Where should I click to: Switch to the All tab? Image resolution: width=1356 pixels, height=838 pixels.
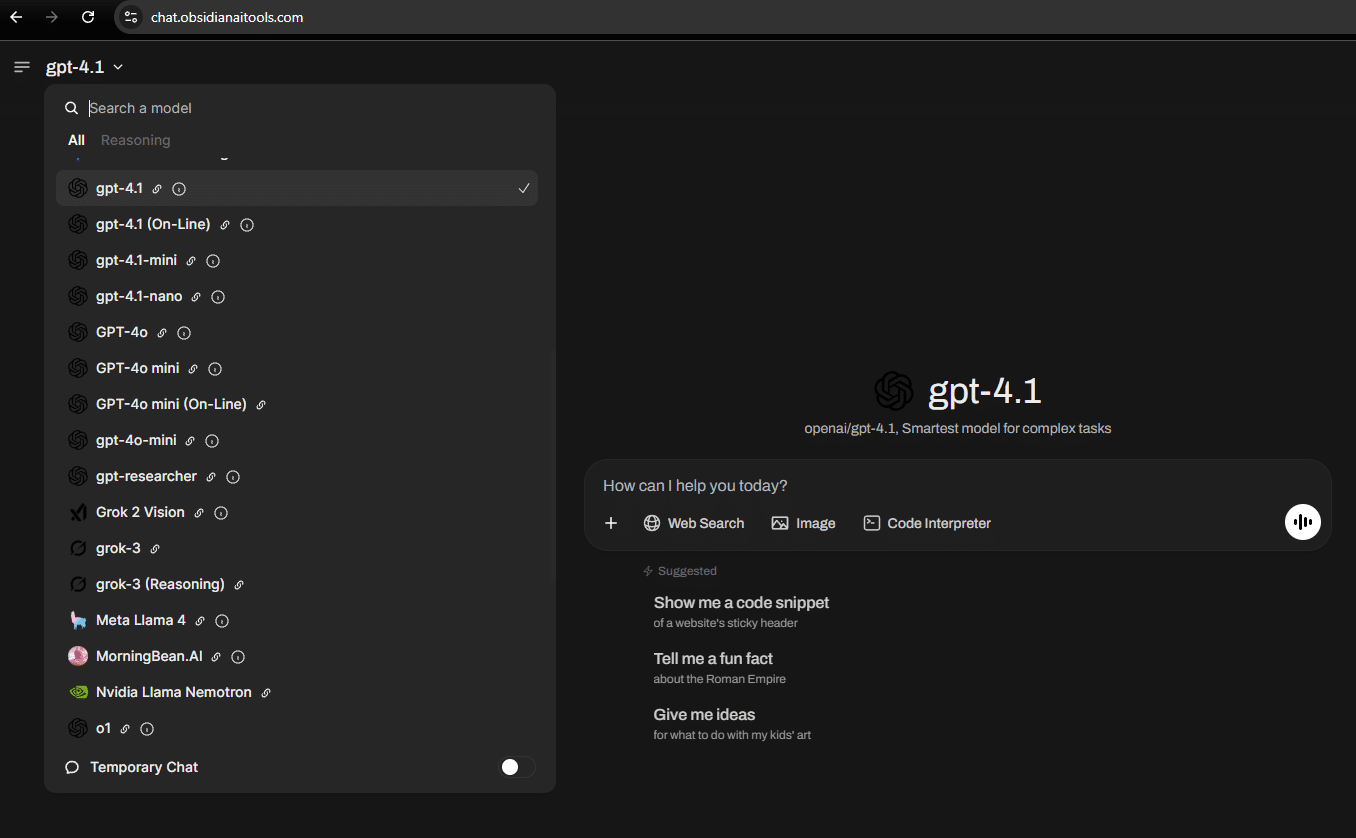[x=76, y=140]
